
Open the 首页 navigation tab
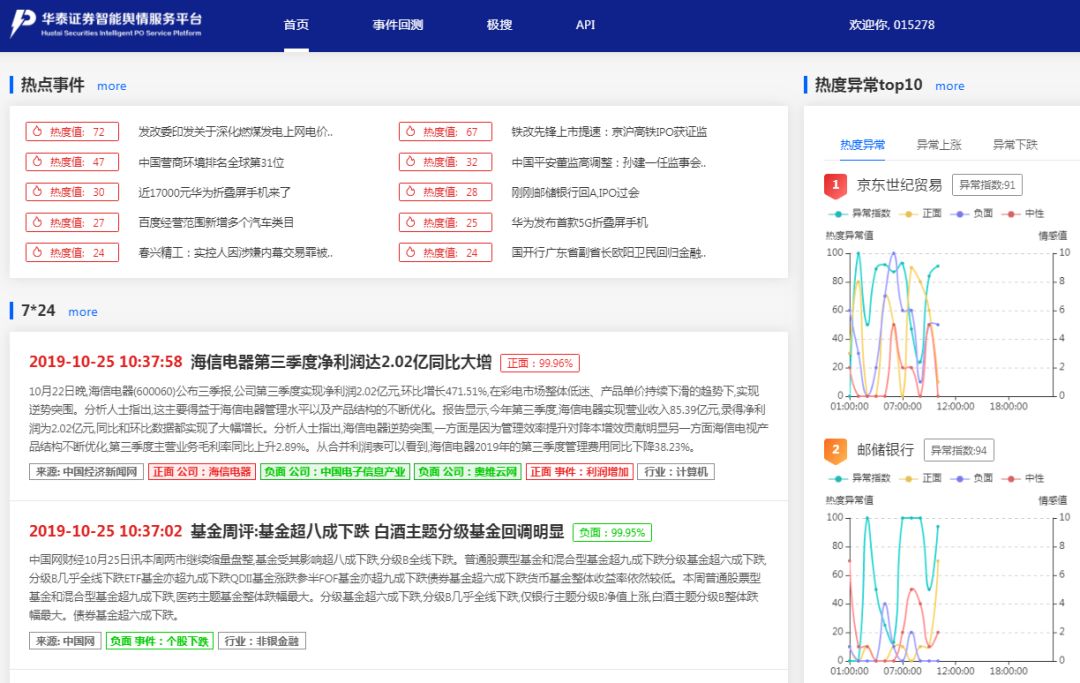pyautogui.click(x=296, y=25)
